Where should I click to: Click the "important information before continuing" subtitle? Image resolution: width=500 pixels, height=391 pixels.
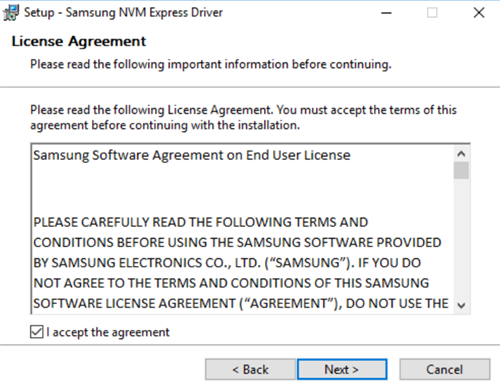[279, 64]
